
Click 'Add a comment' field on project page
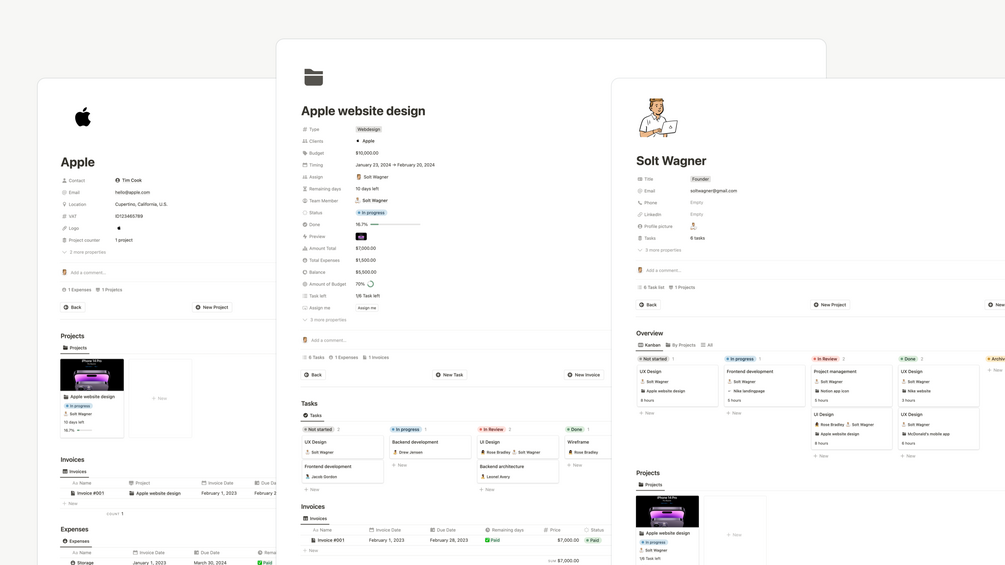pos(328,340)
